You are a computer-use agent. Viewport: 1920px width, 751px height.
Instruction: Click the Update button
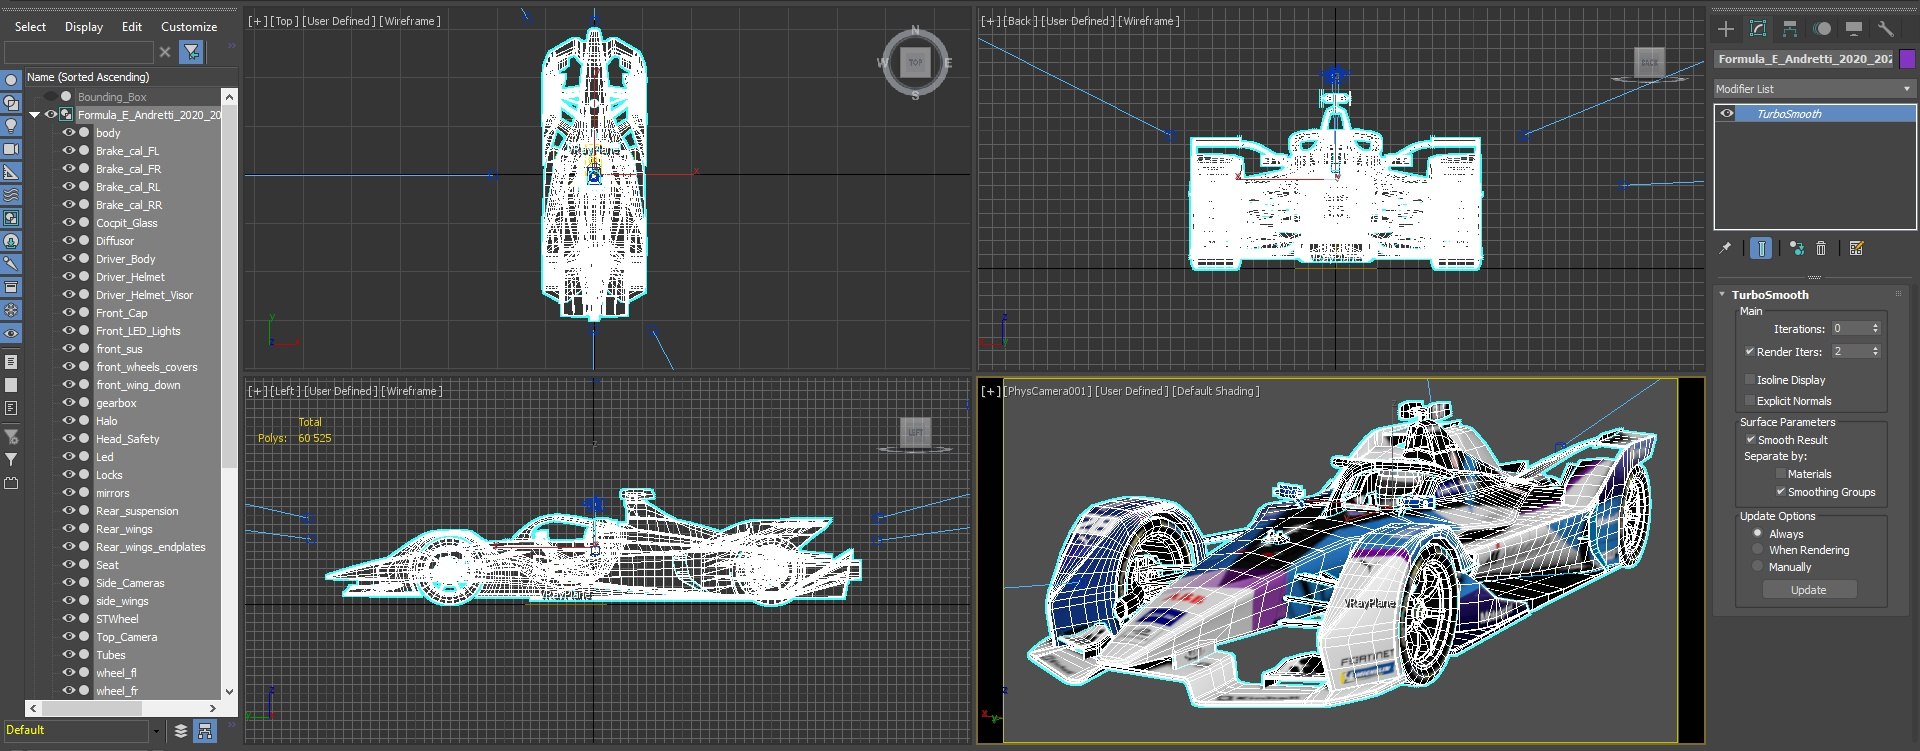pos(1809,590)
